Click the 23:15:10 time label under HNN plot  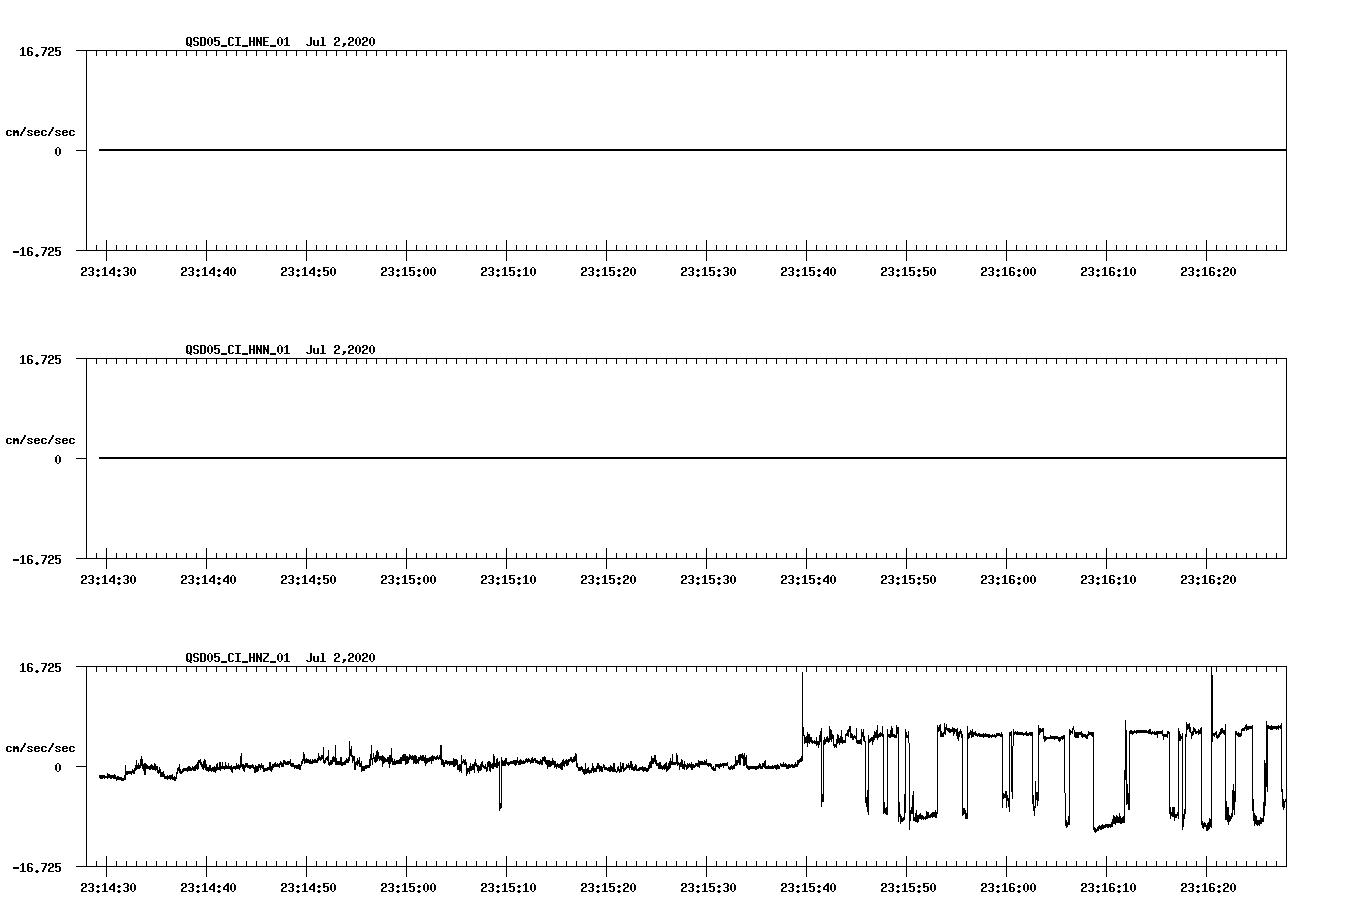click(x=508, y=580)
